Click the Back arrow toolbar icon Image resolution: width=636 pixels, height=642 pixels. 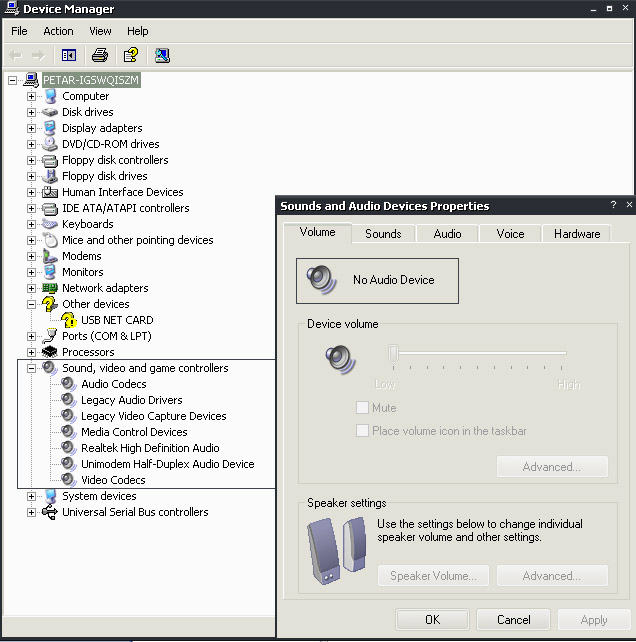[x=16, y=55]
